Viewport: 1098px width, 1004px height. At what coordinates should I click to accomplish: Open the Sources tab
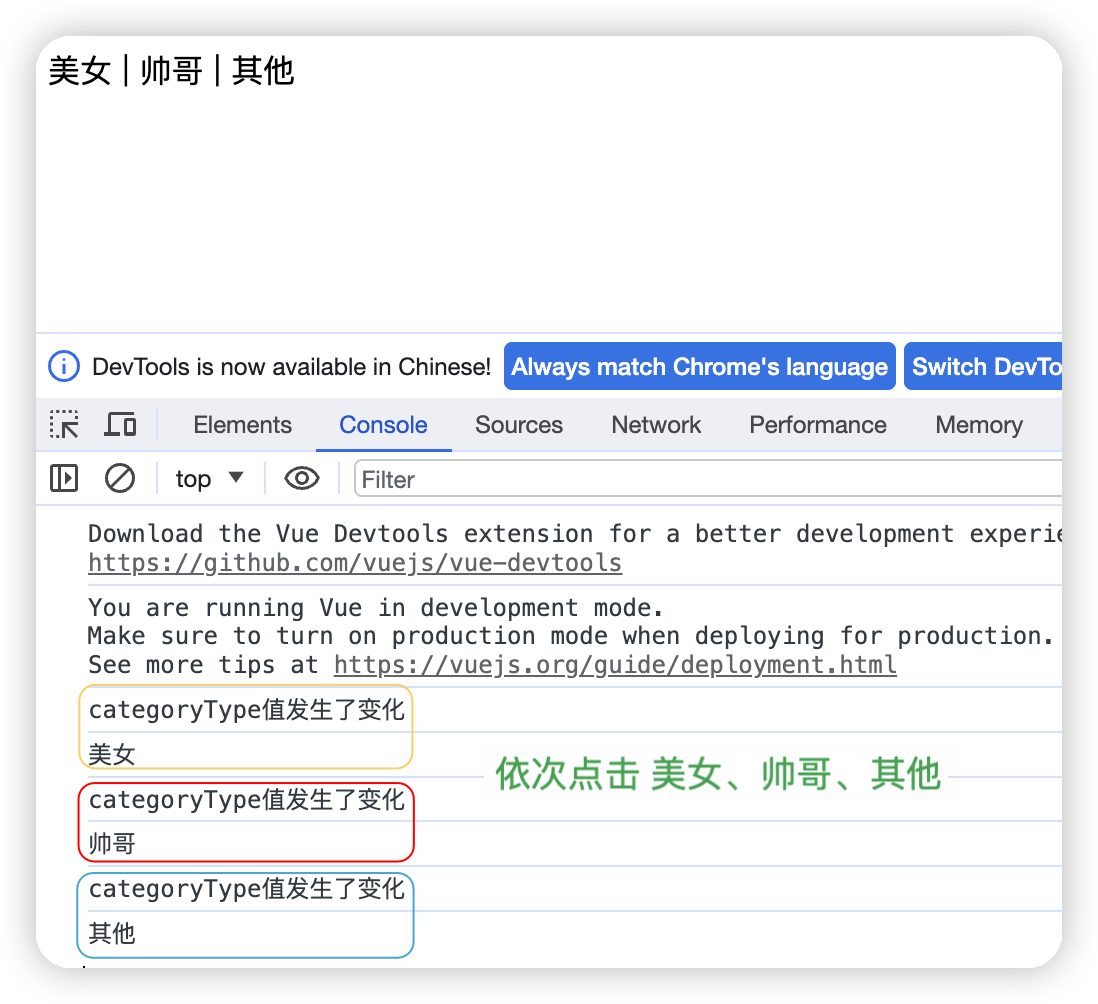[518, 425]
